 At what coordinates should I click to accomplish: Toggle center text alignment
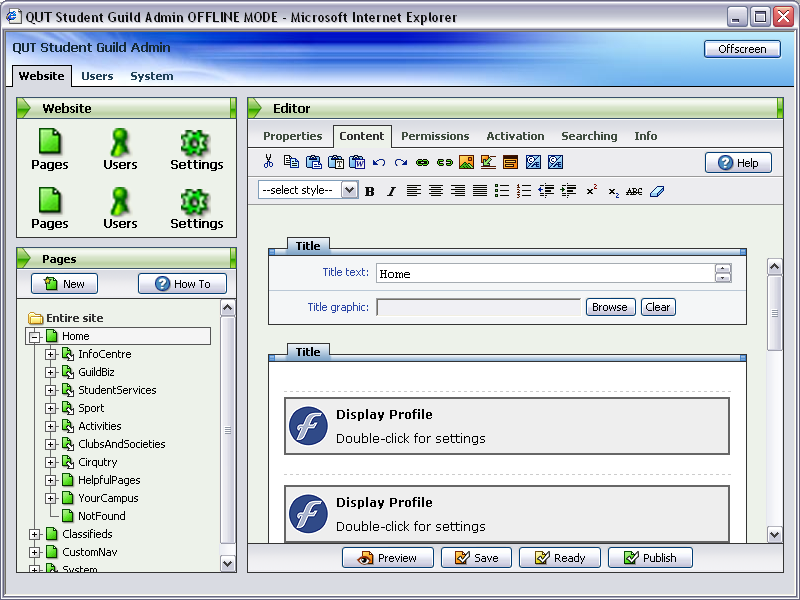(436, 191)
